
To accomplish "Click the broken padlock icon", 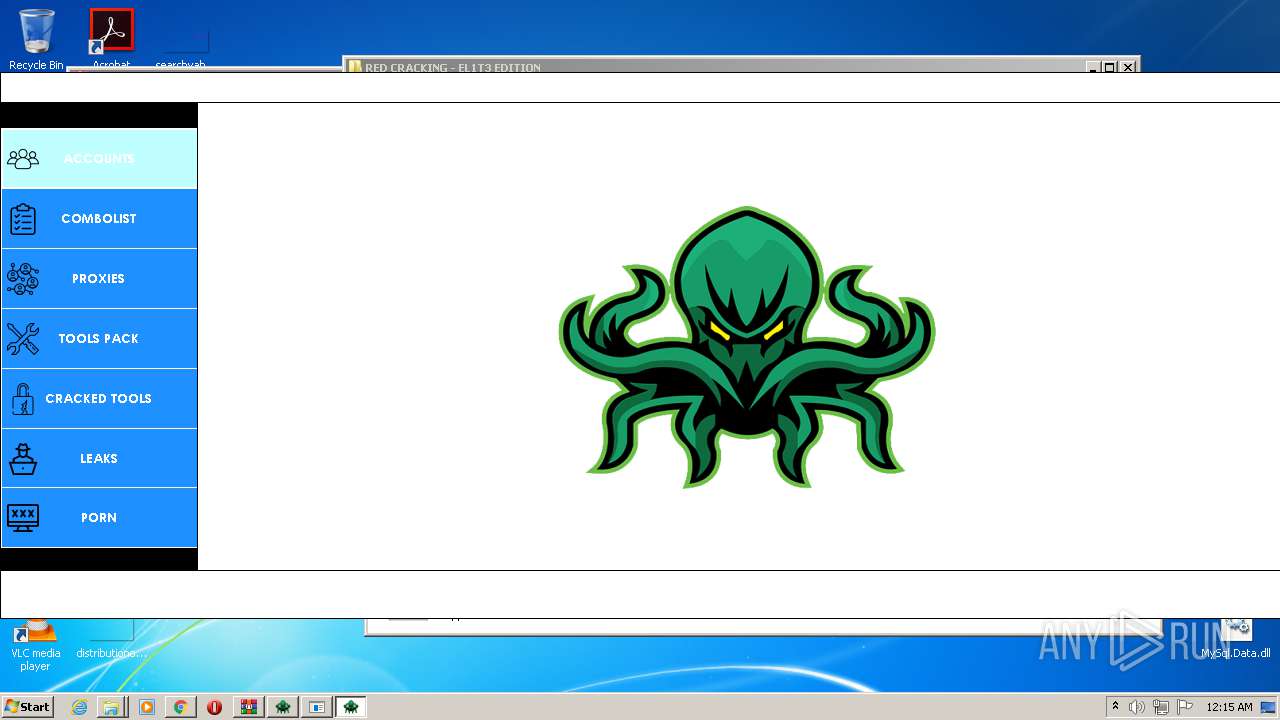I will click(x=23, y=399).
